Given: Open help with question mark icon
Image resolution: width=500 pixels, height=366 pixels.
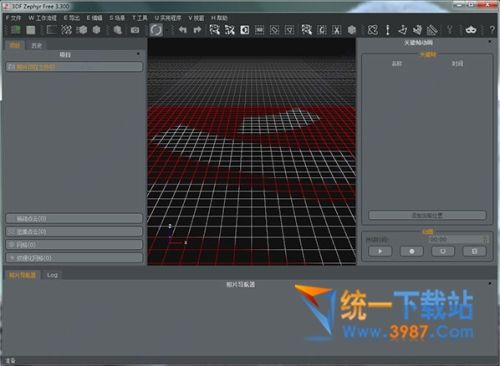Looking at the screenshot, I should pos(492,30).
